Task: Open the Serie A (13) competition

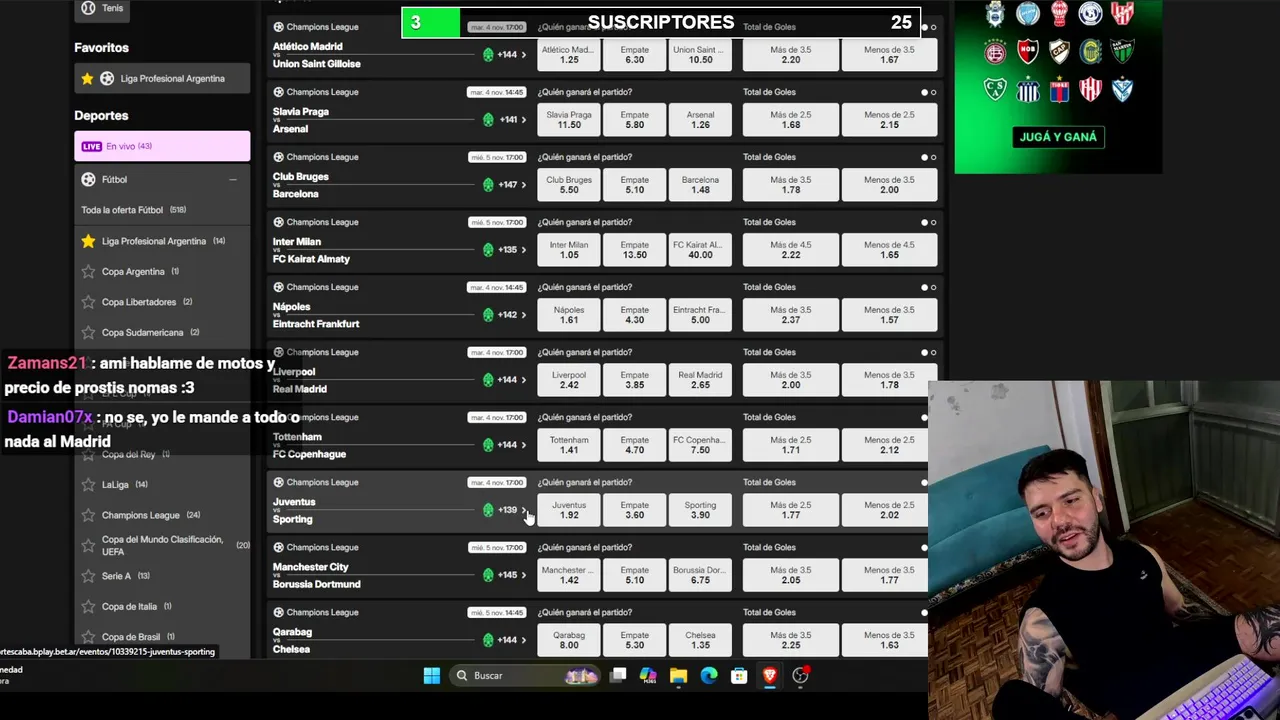Action: pos(126,576)
